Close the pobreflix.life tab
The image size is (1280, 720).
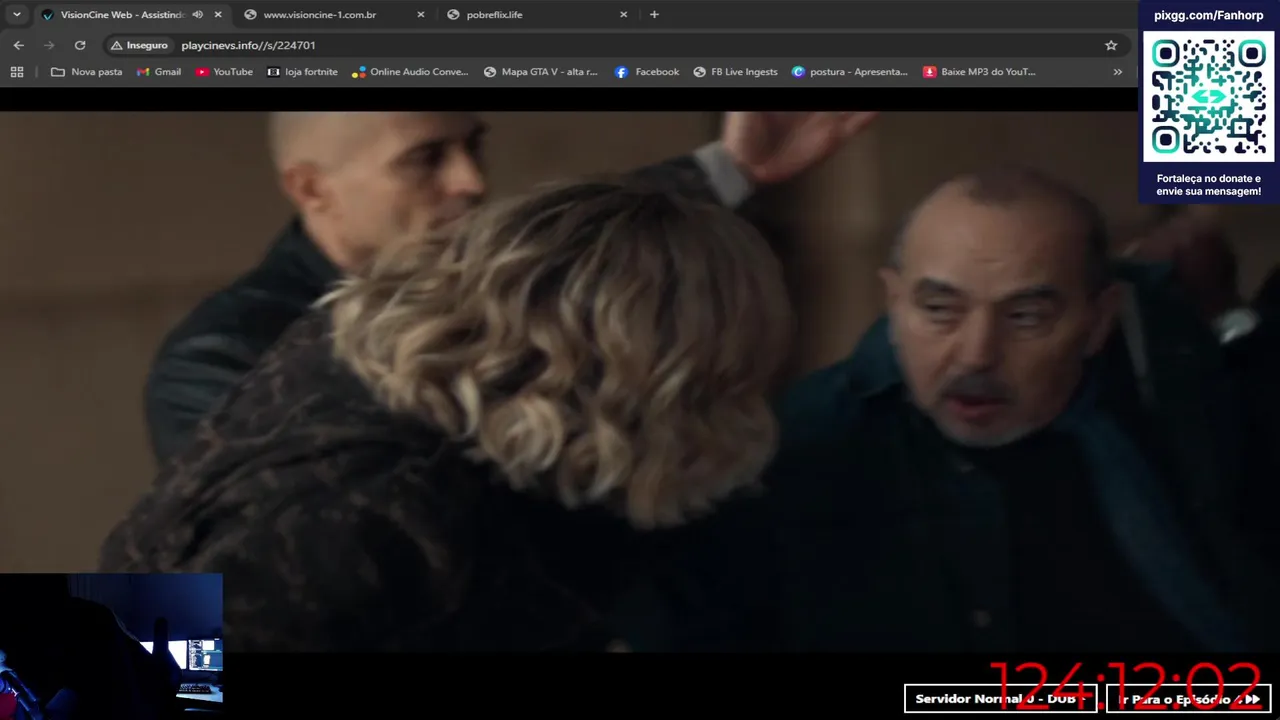(x=624, y=15)
